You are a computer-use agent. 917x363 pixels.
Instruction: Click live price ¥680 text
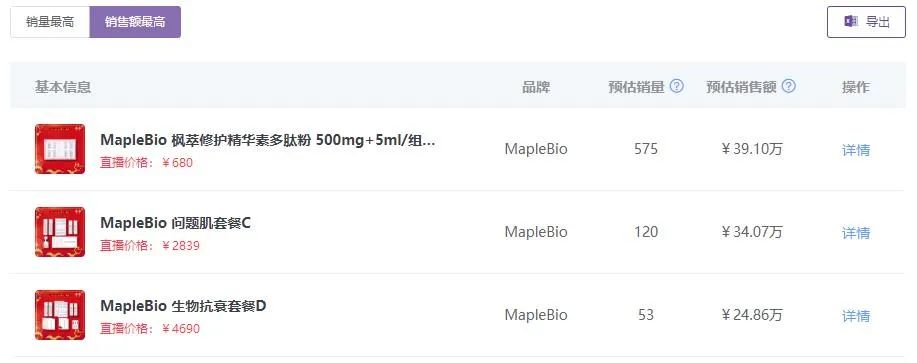pos(177,163)
